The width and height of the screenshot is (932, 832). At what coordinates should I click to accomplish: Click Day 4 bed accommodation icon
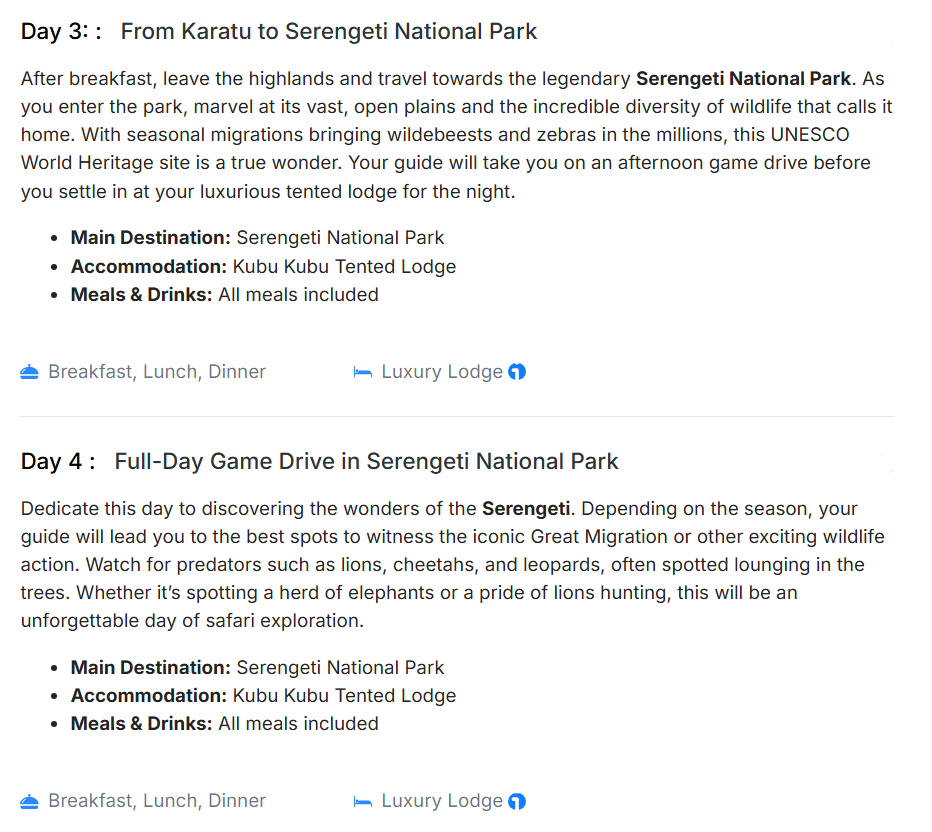click(362, 801)
